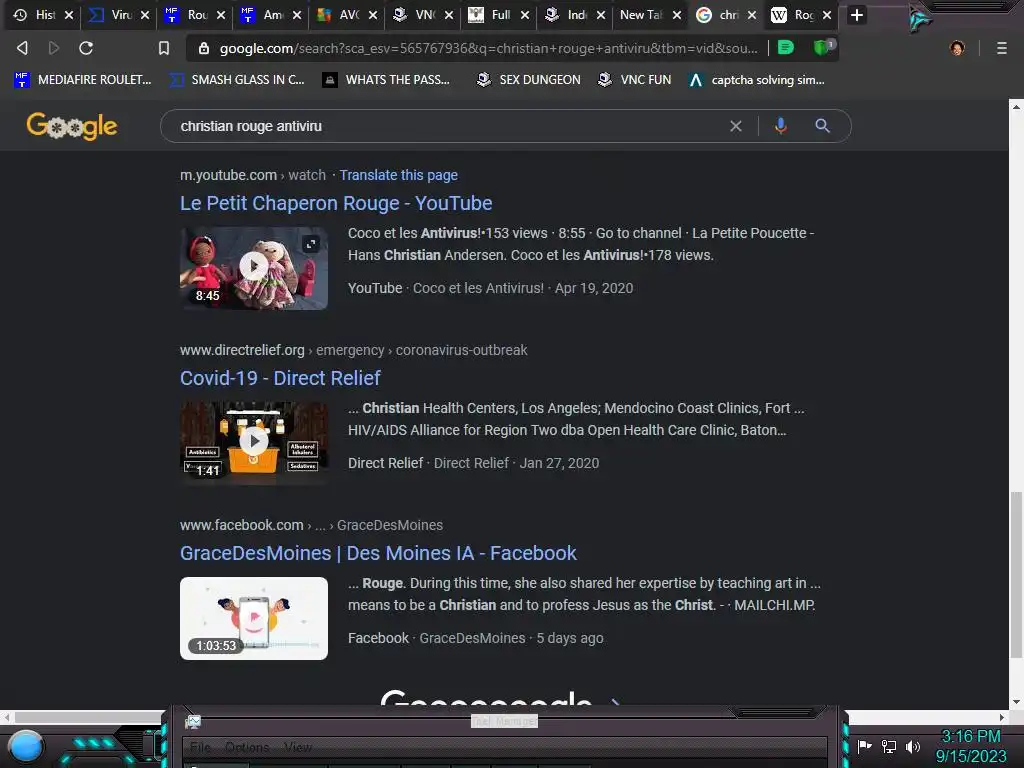Click the vertical scrollbar thumb
Viewport: 1024px width, 768px height.
point(1016,575)
